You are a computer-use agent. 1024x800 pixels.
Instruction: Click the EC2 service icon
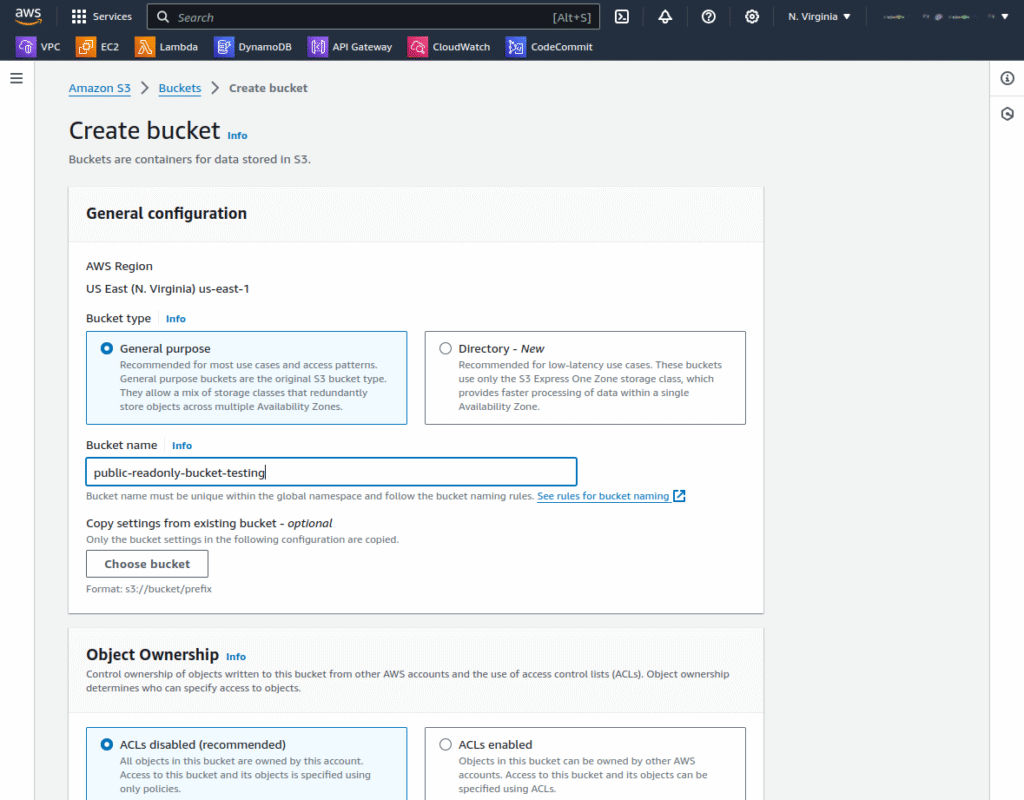click(x=86, y=47)
